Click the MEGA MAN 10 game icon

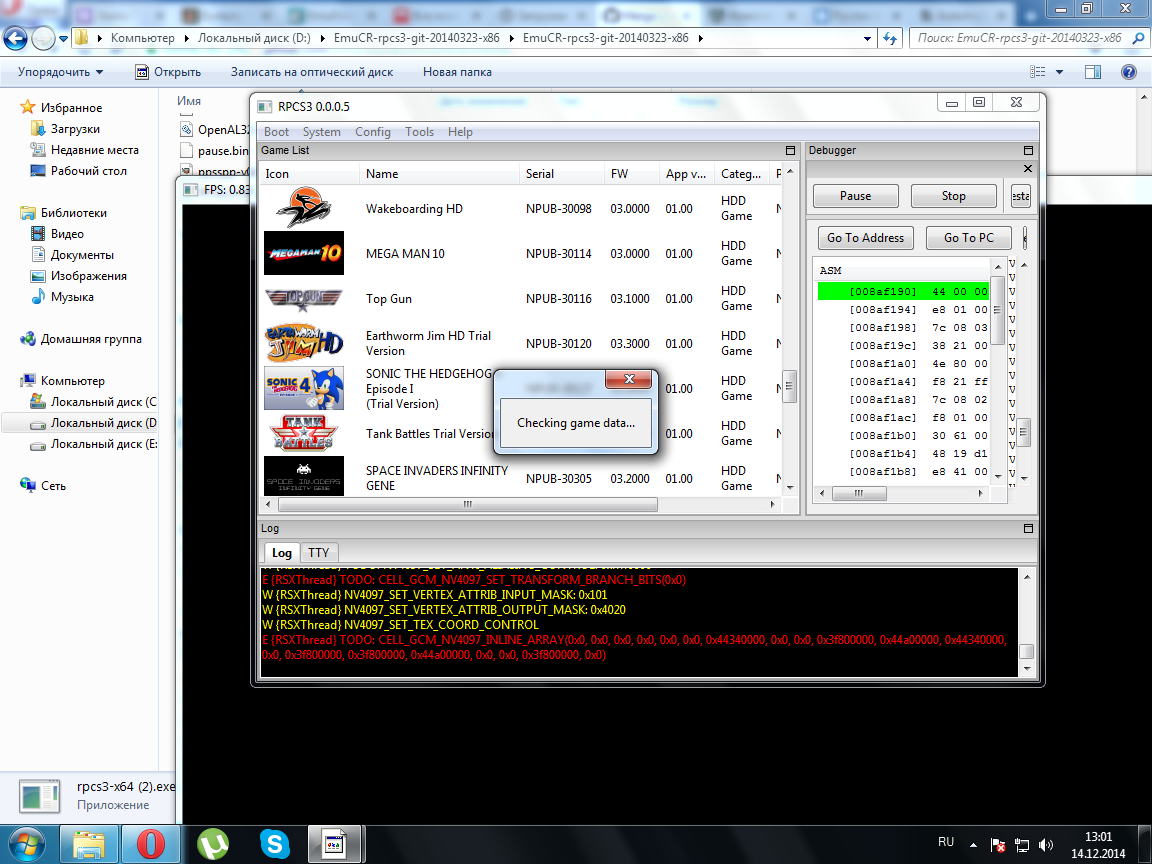[x=304, y=254]
